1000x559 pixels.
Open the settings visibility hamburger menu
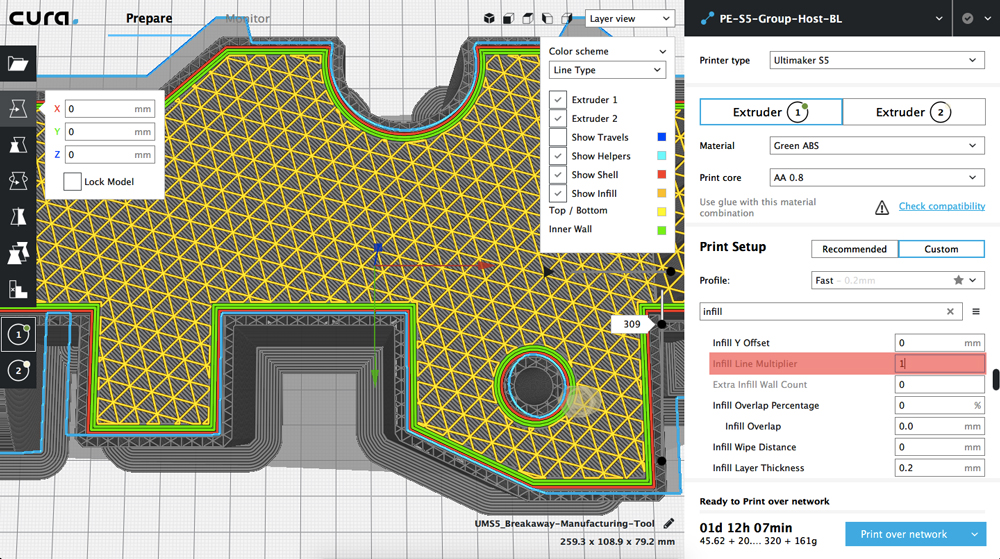pos(976,312)
